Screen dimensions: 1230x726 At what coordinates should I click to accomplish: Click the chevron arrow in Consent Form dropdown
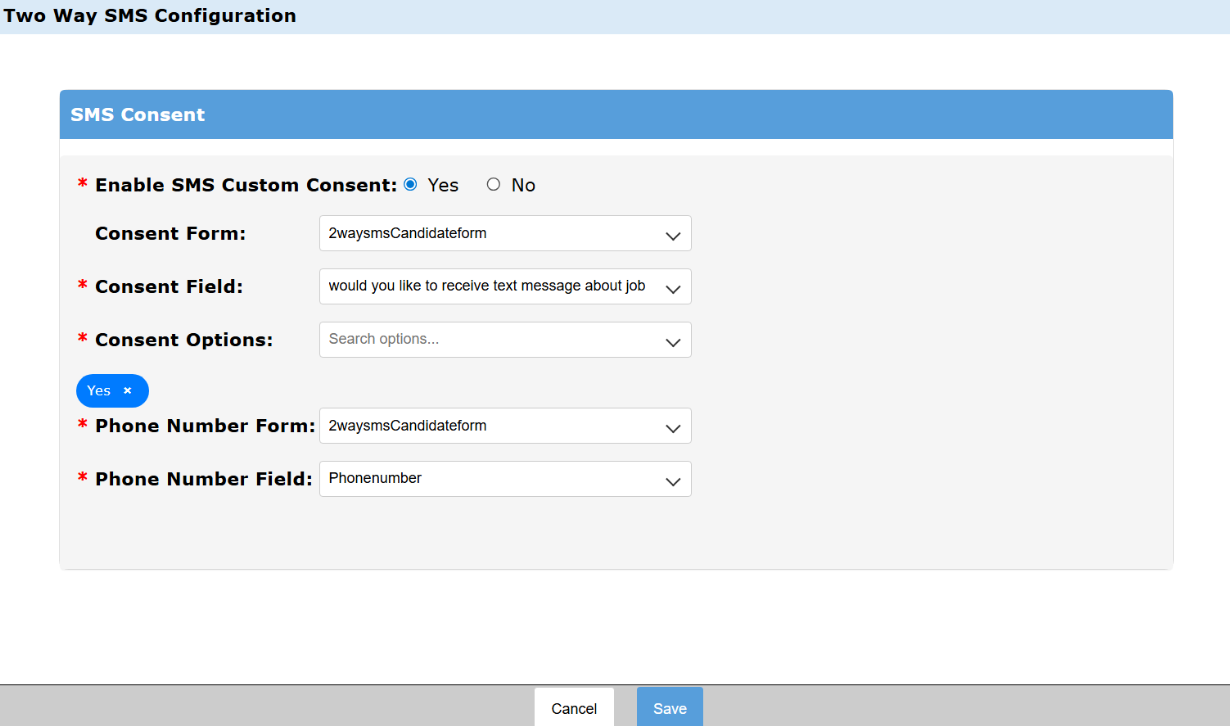click(673, 236)
